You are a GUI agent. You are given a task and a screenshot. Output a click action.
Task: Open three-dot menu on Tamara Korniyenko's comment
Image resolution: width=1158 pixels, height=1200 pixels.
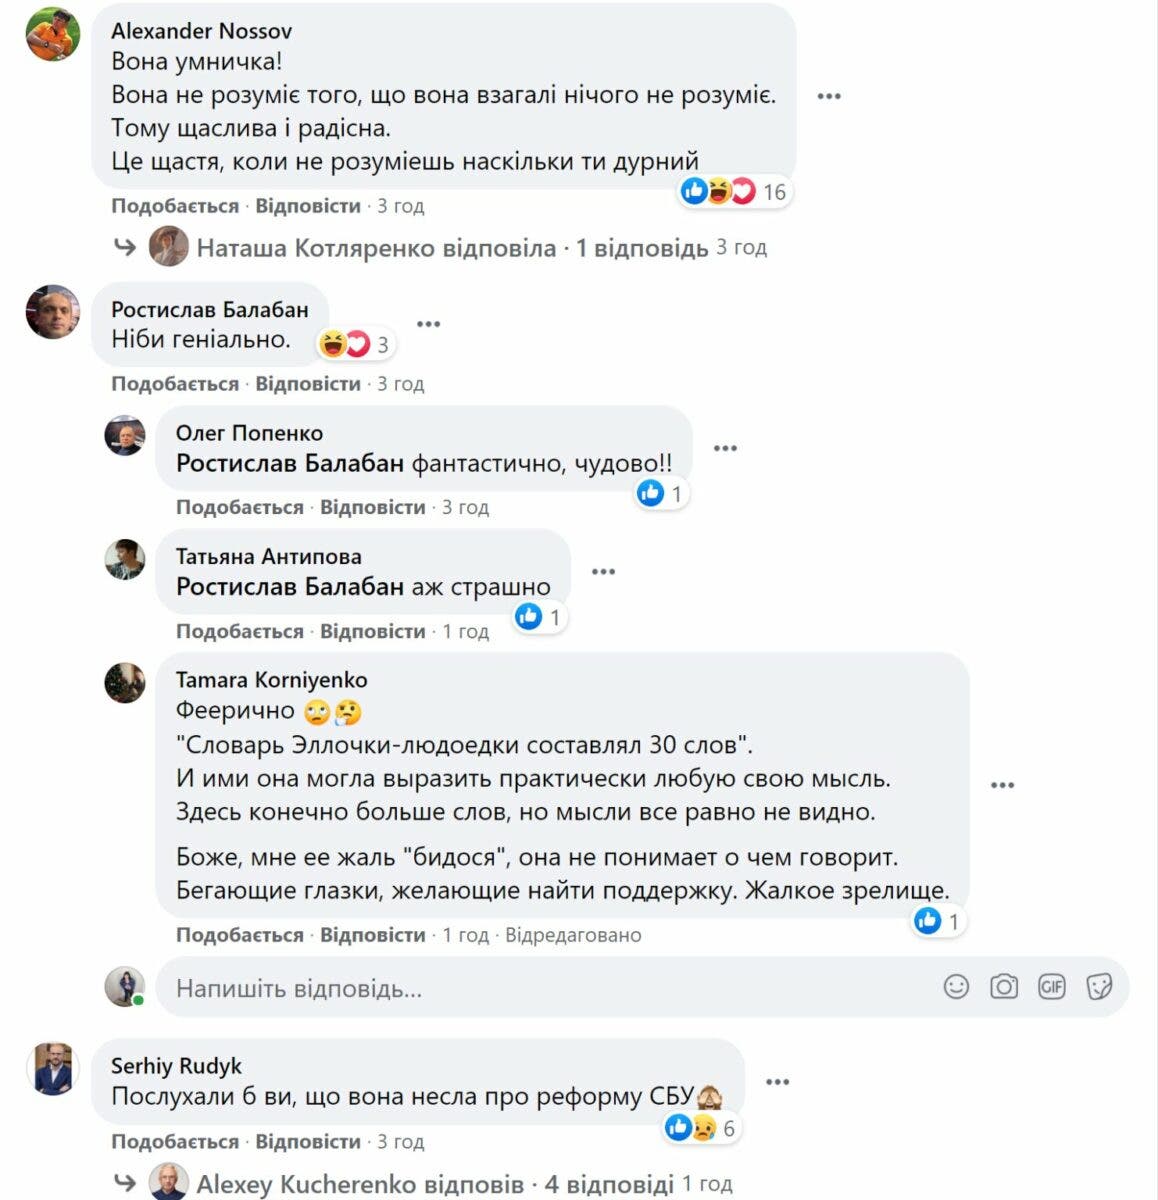pyautogui.click(x=1002, y=785)
